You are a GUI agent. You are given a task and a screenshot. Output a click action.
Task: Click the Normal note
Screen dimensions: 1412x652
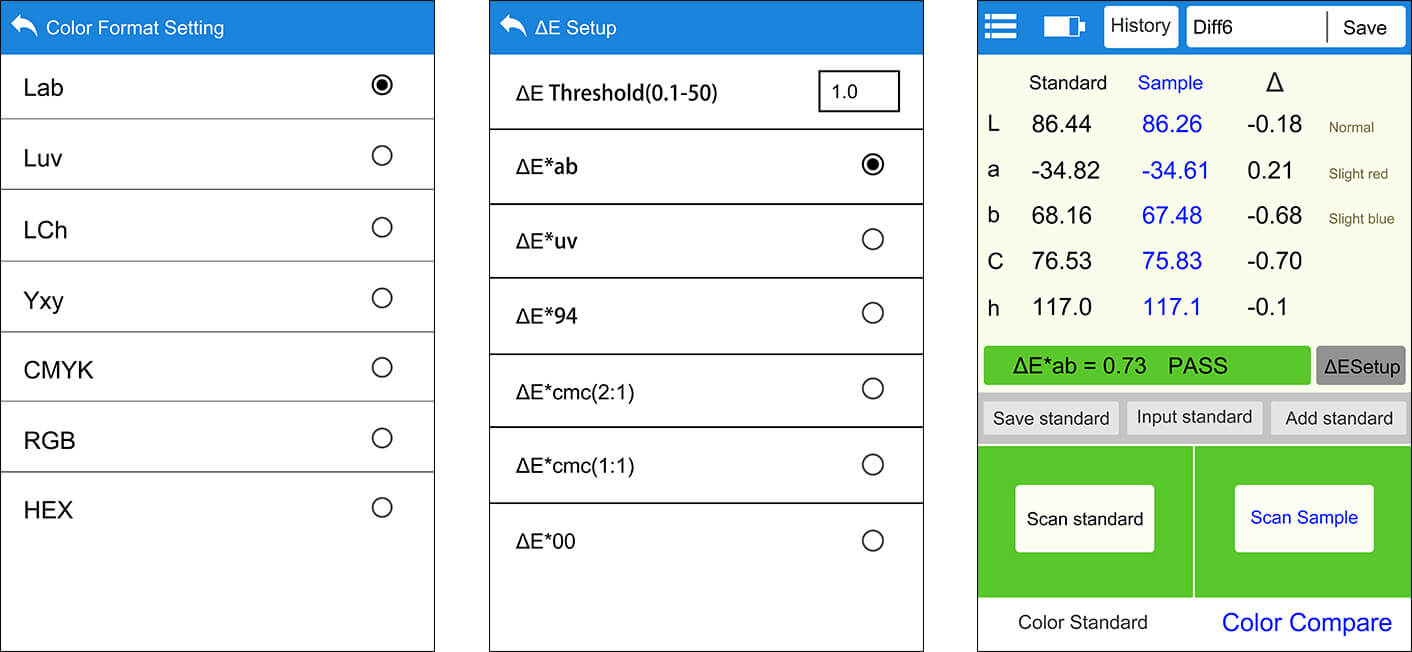1351,127
